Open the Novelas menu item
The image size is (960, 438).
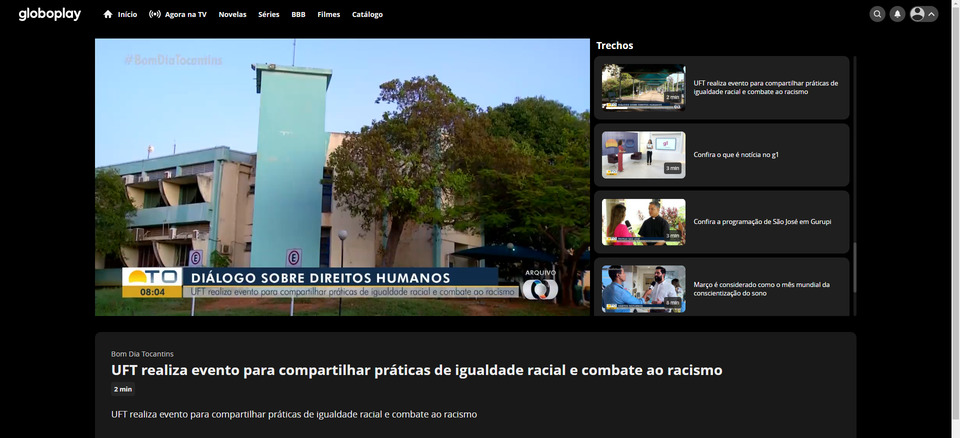click(x=233, y=14)
